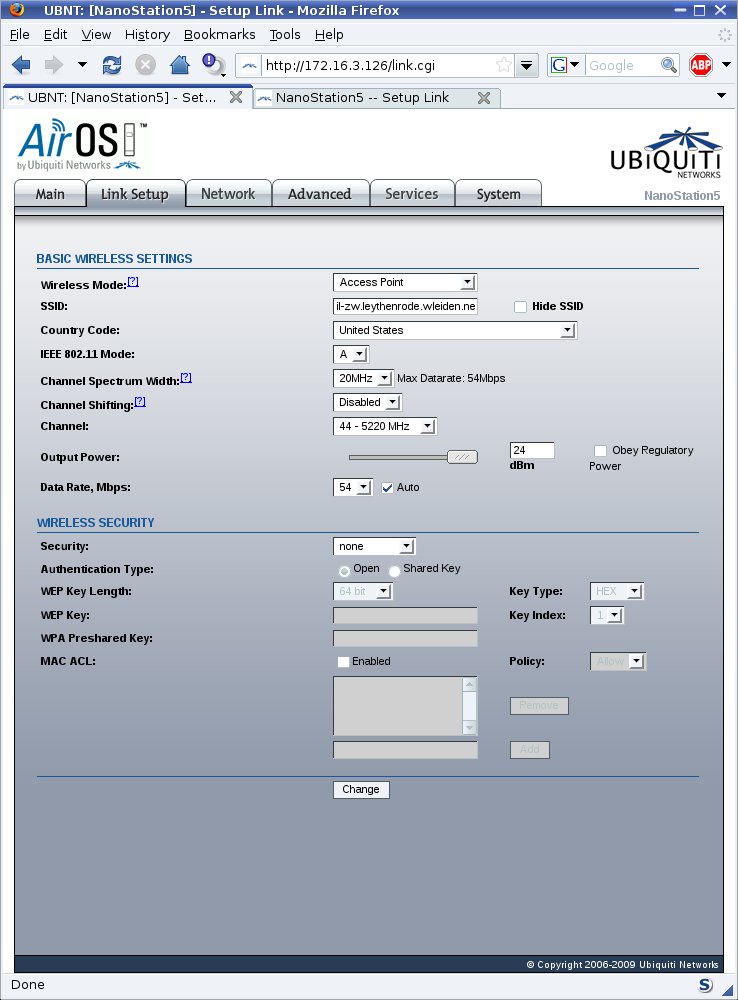The width and height of the screenshot is (738, 1000).
Task: Click the Home icon in toolbar
Action: pyautogui.click(x=180, y=65)
